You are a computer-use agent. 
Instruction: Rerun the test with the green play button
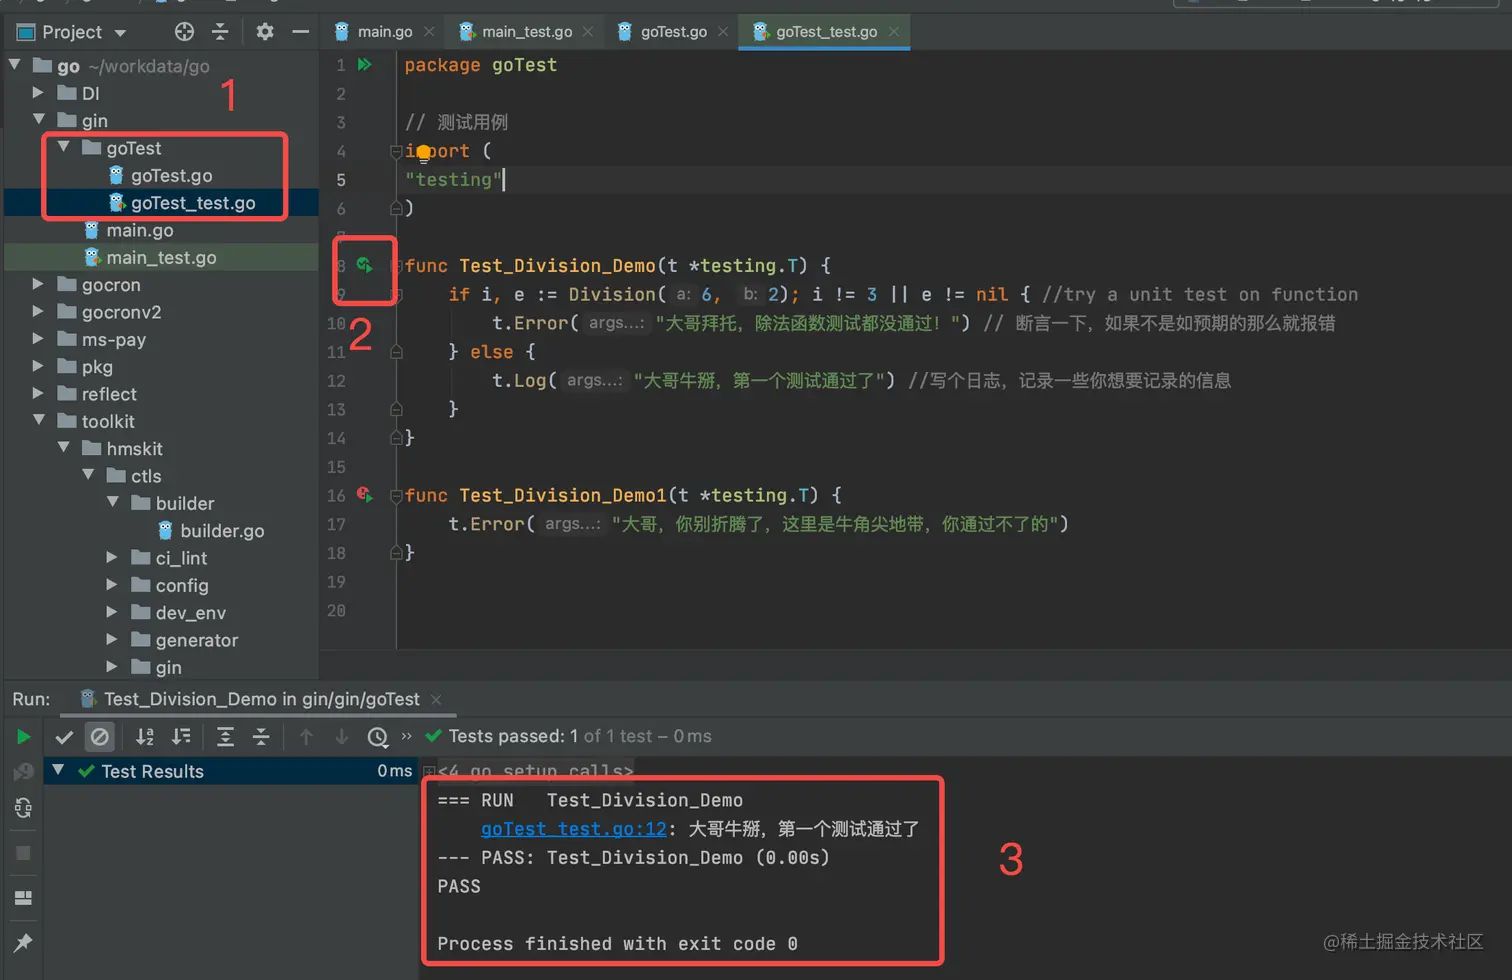tap(23, 737)
